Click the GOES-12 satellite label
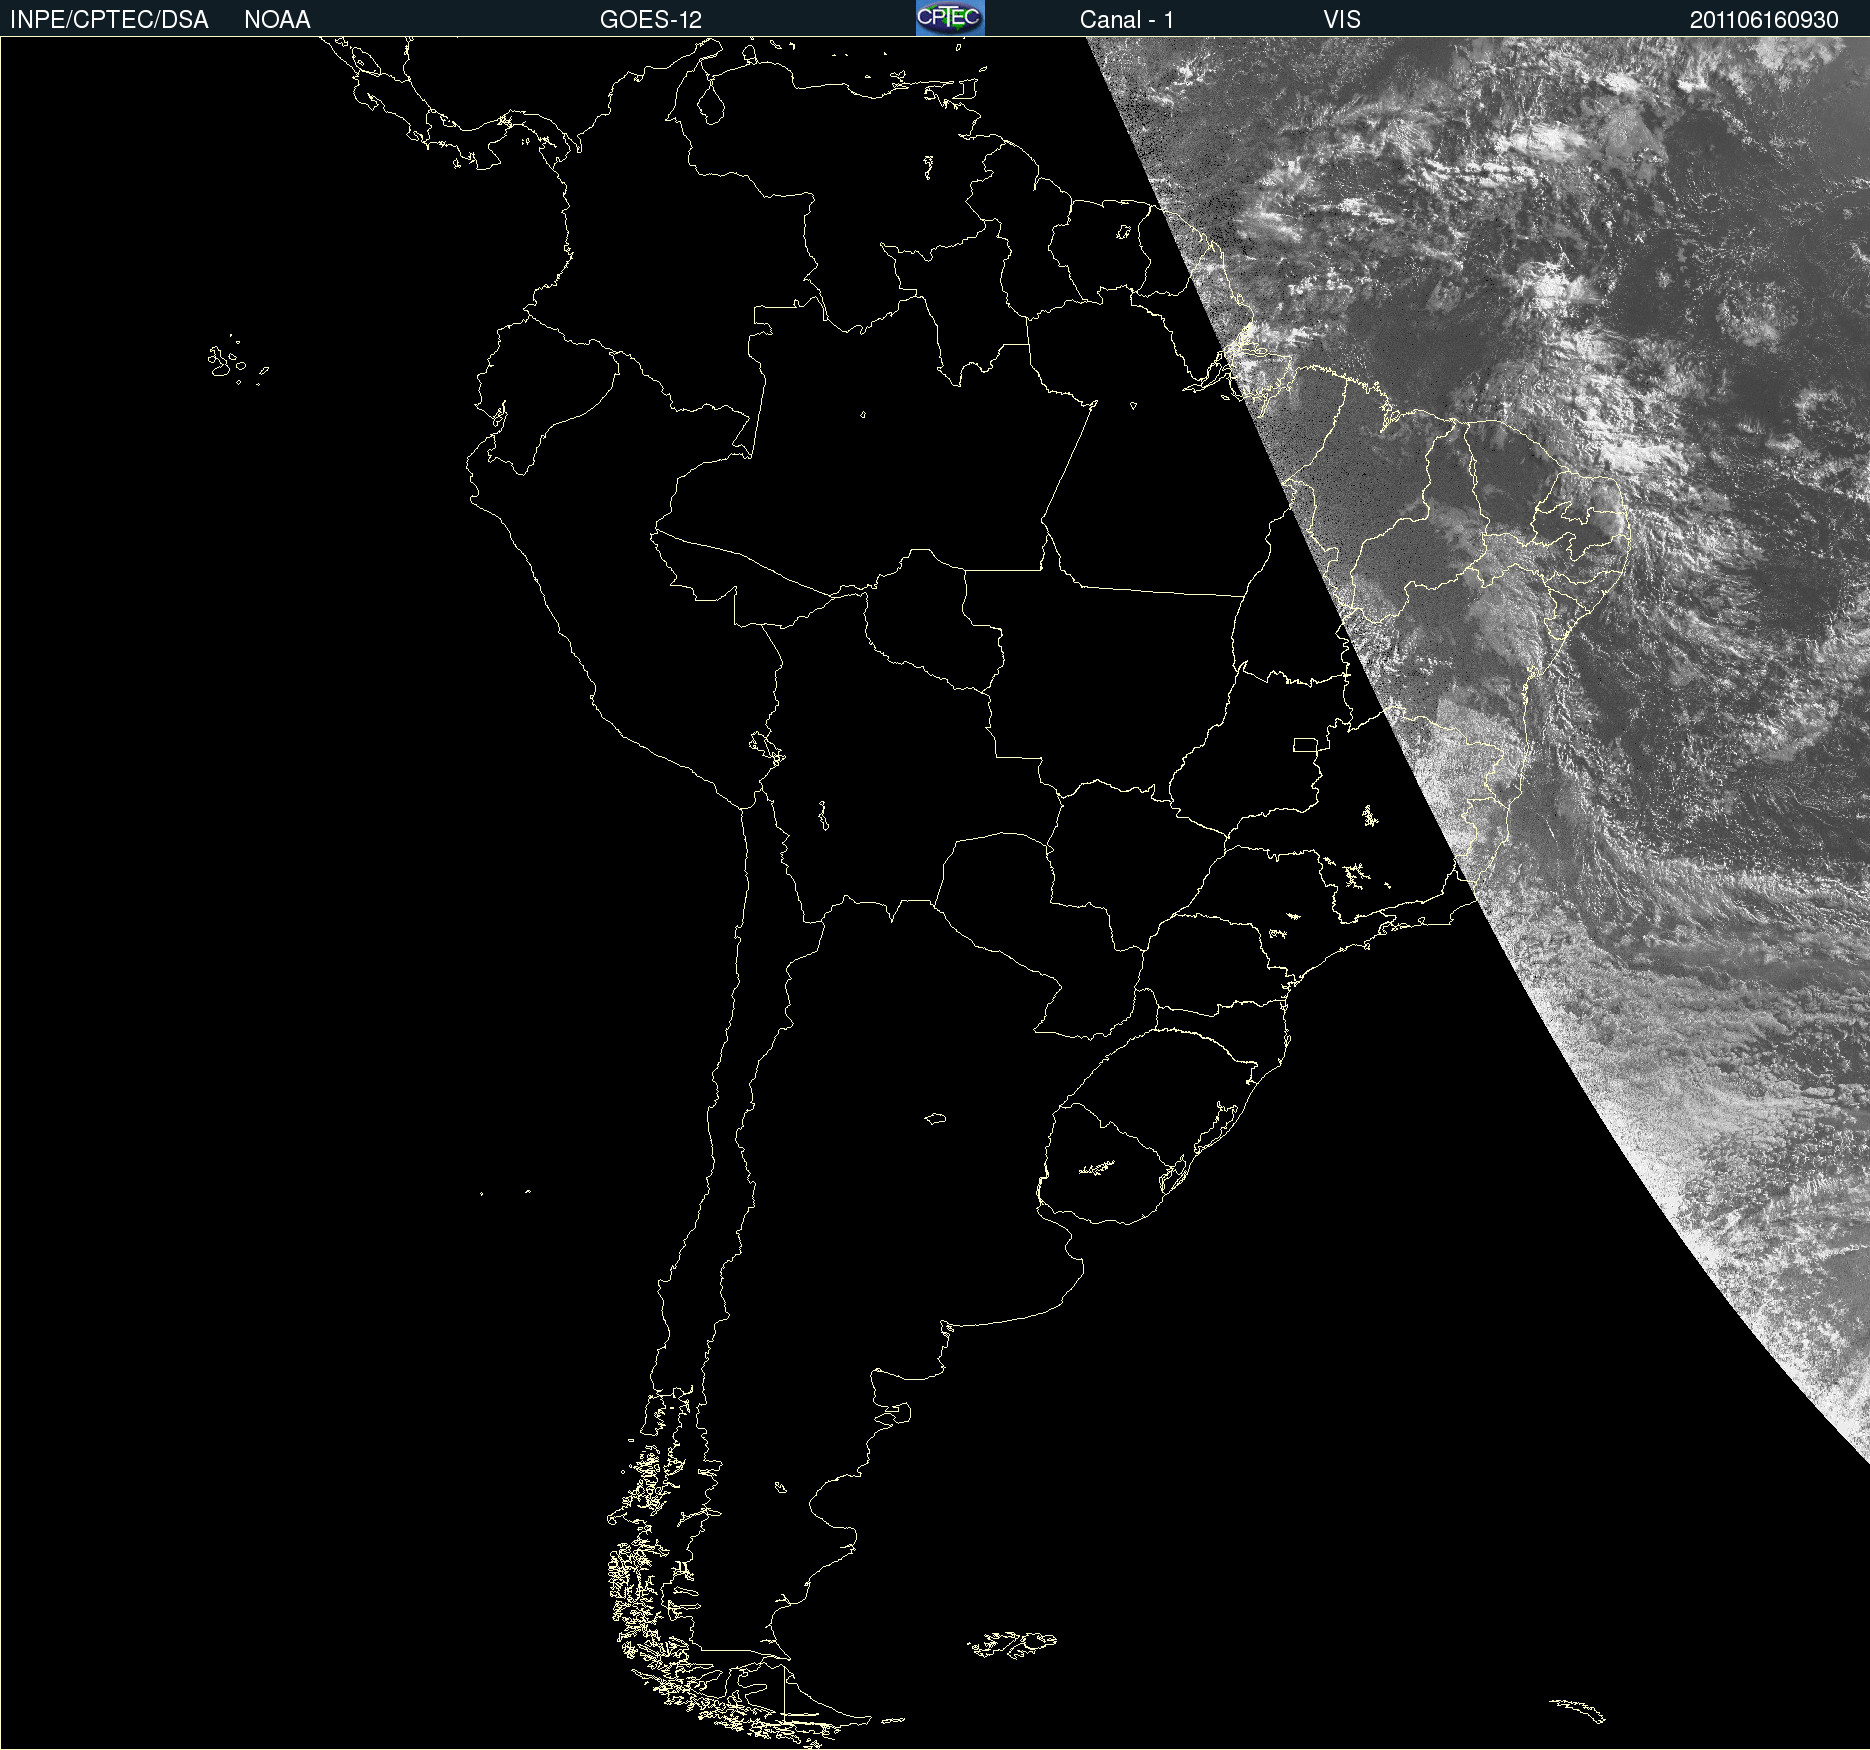 651,20
